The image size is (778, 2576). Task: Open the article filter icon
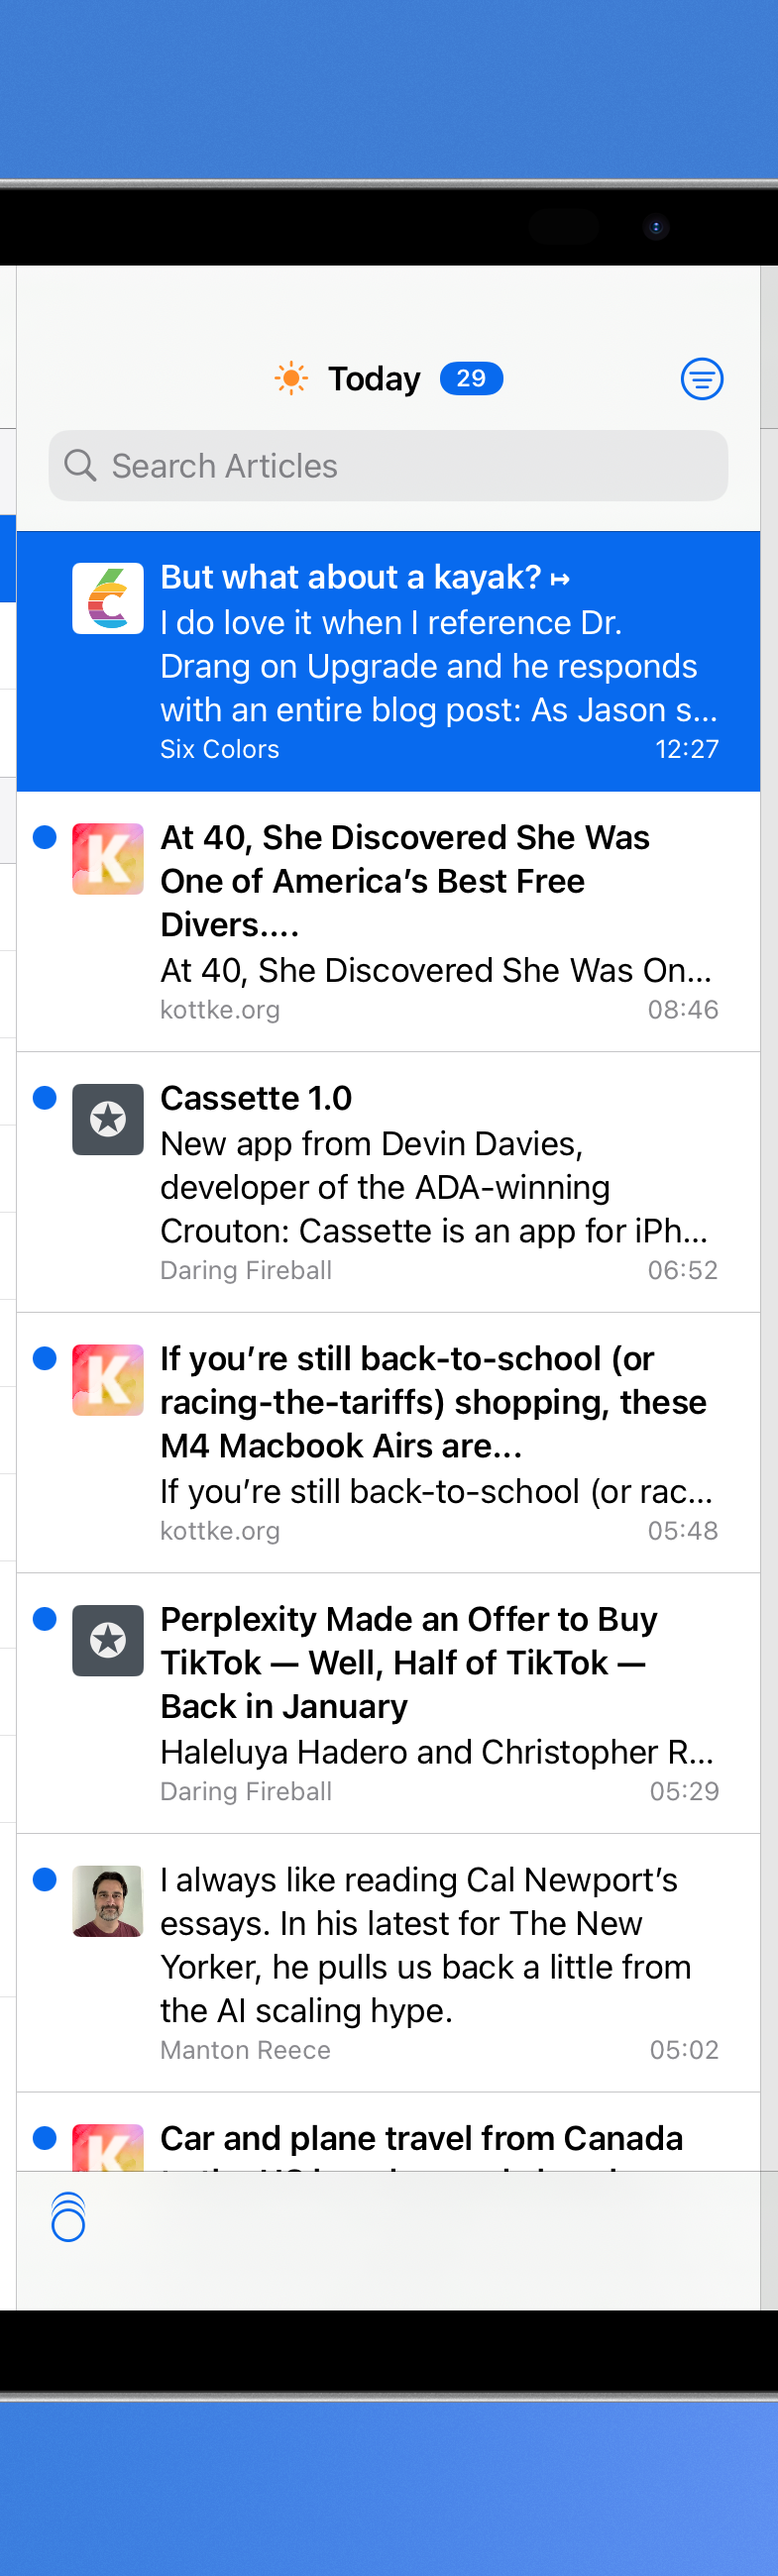702,379
